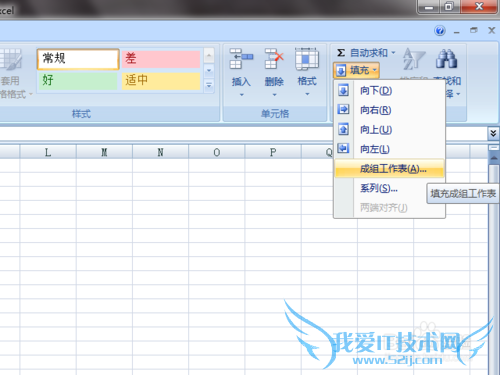Apply the 常规 cell style

click(x=78, y=59)
